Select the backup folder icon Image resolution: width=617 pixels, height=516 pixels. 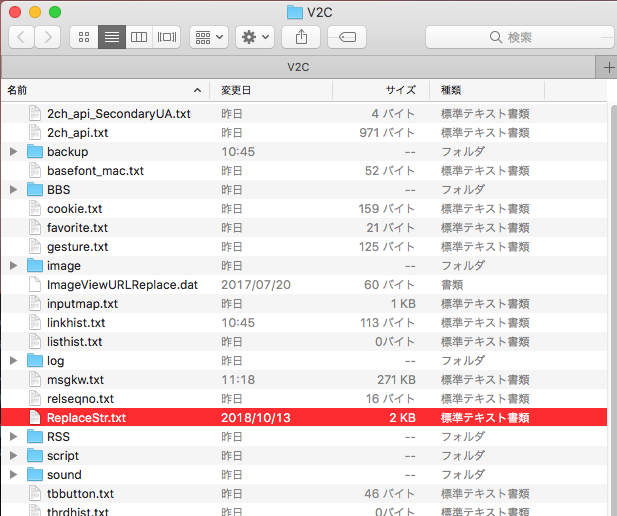pyautogui.click(x=35, y=152)
